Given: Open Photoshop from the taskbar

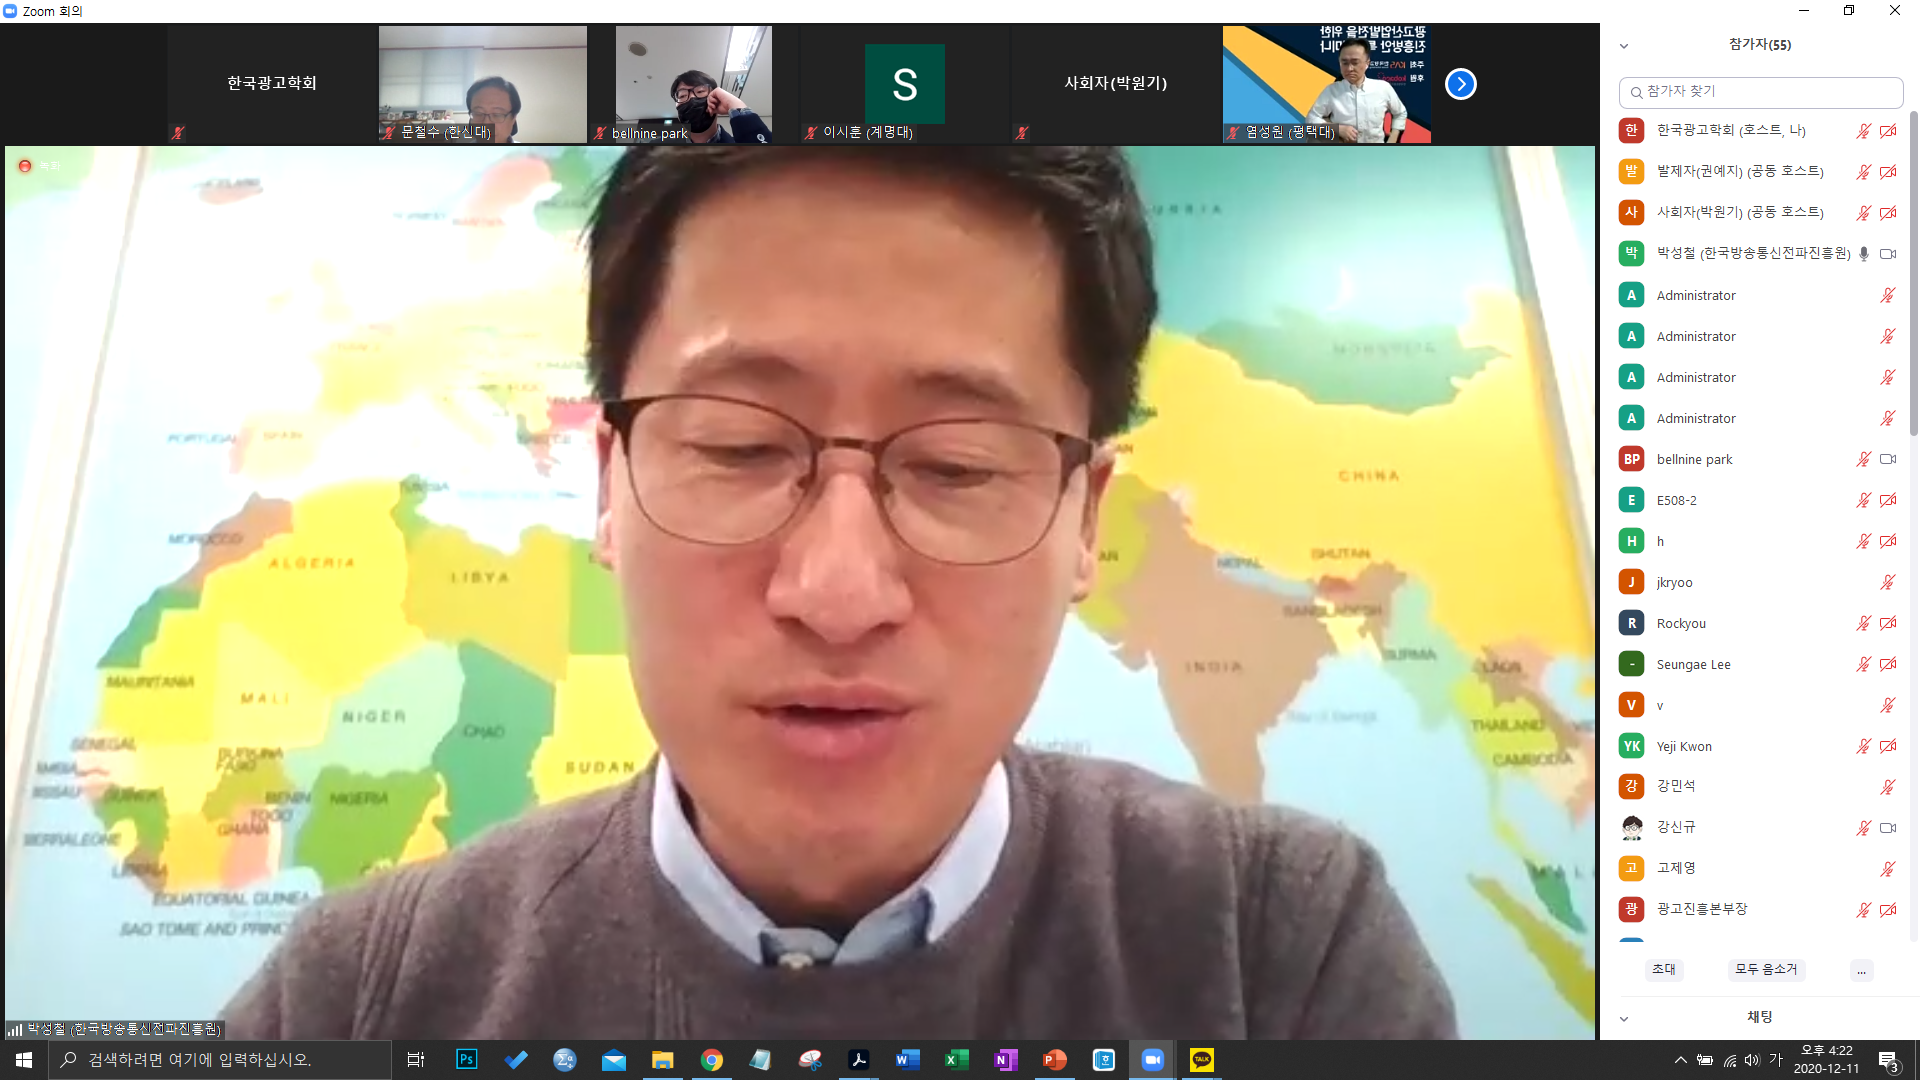Looking at the screenshot, I should 466,1060.
